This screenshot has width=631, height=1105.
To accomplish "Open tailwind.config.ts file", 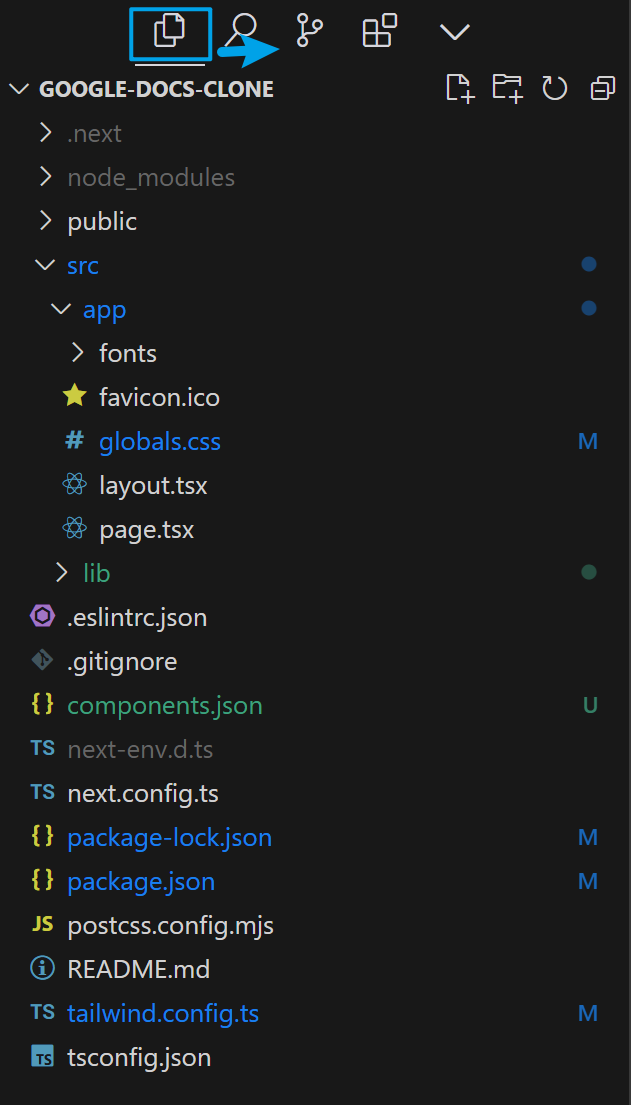I will (162, 1013).
